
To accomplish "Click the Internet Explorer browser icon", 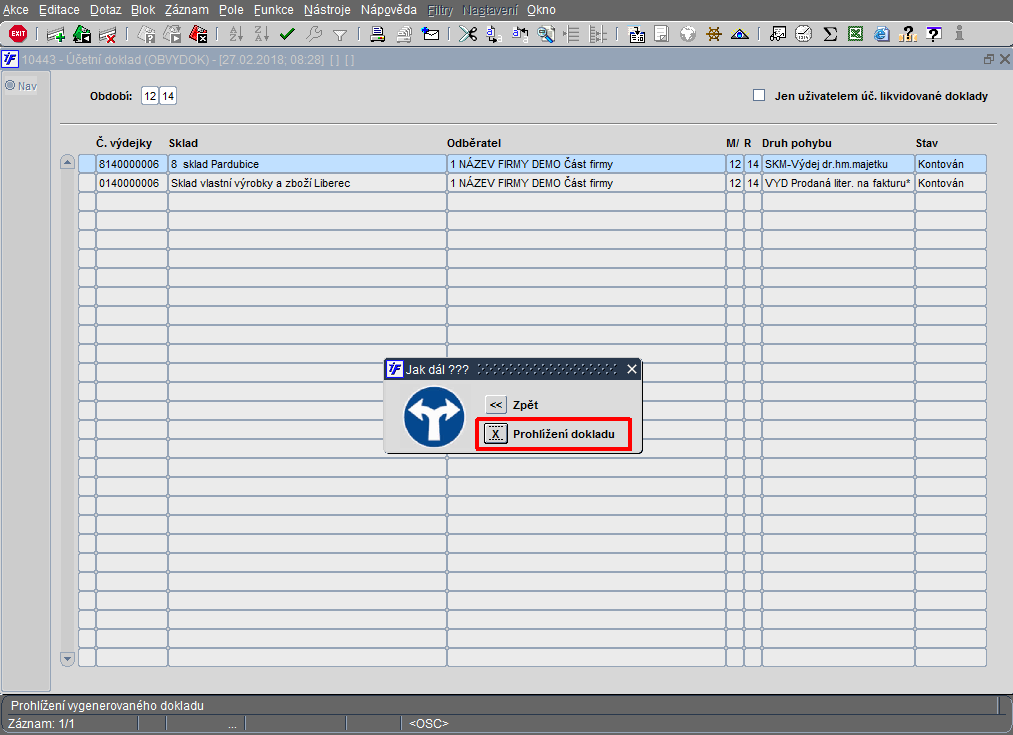I will point(882,34).
